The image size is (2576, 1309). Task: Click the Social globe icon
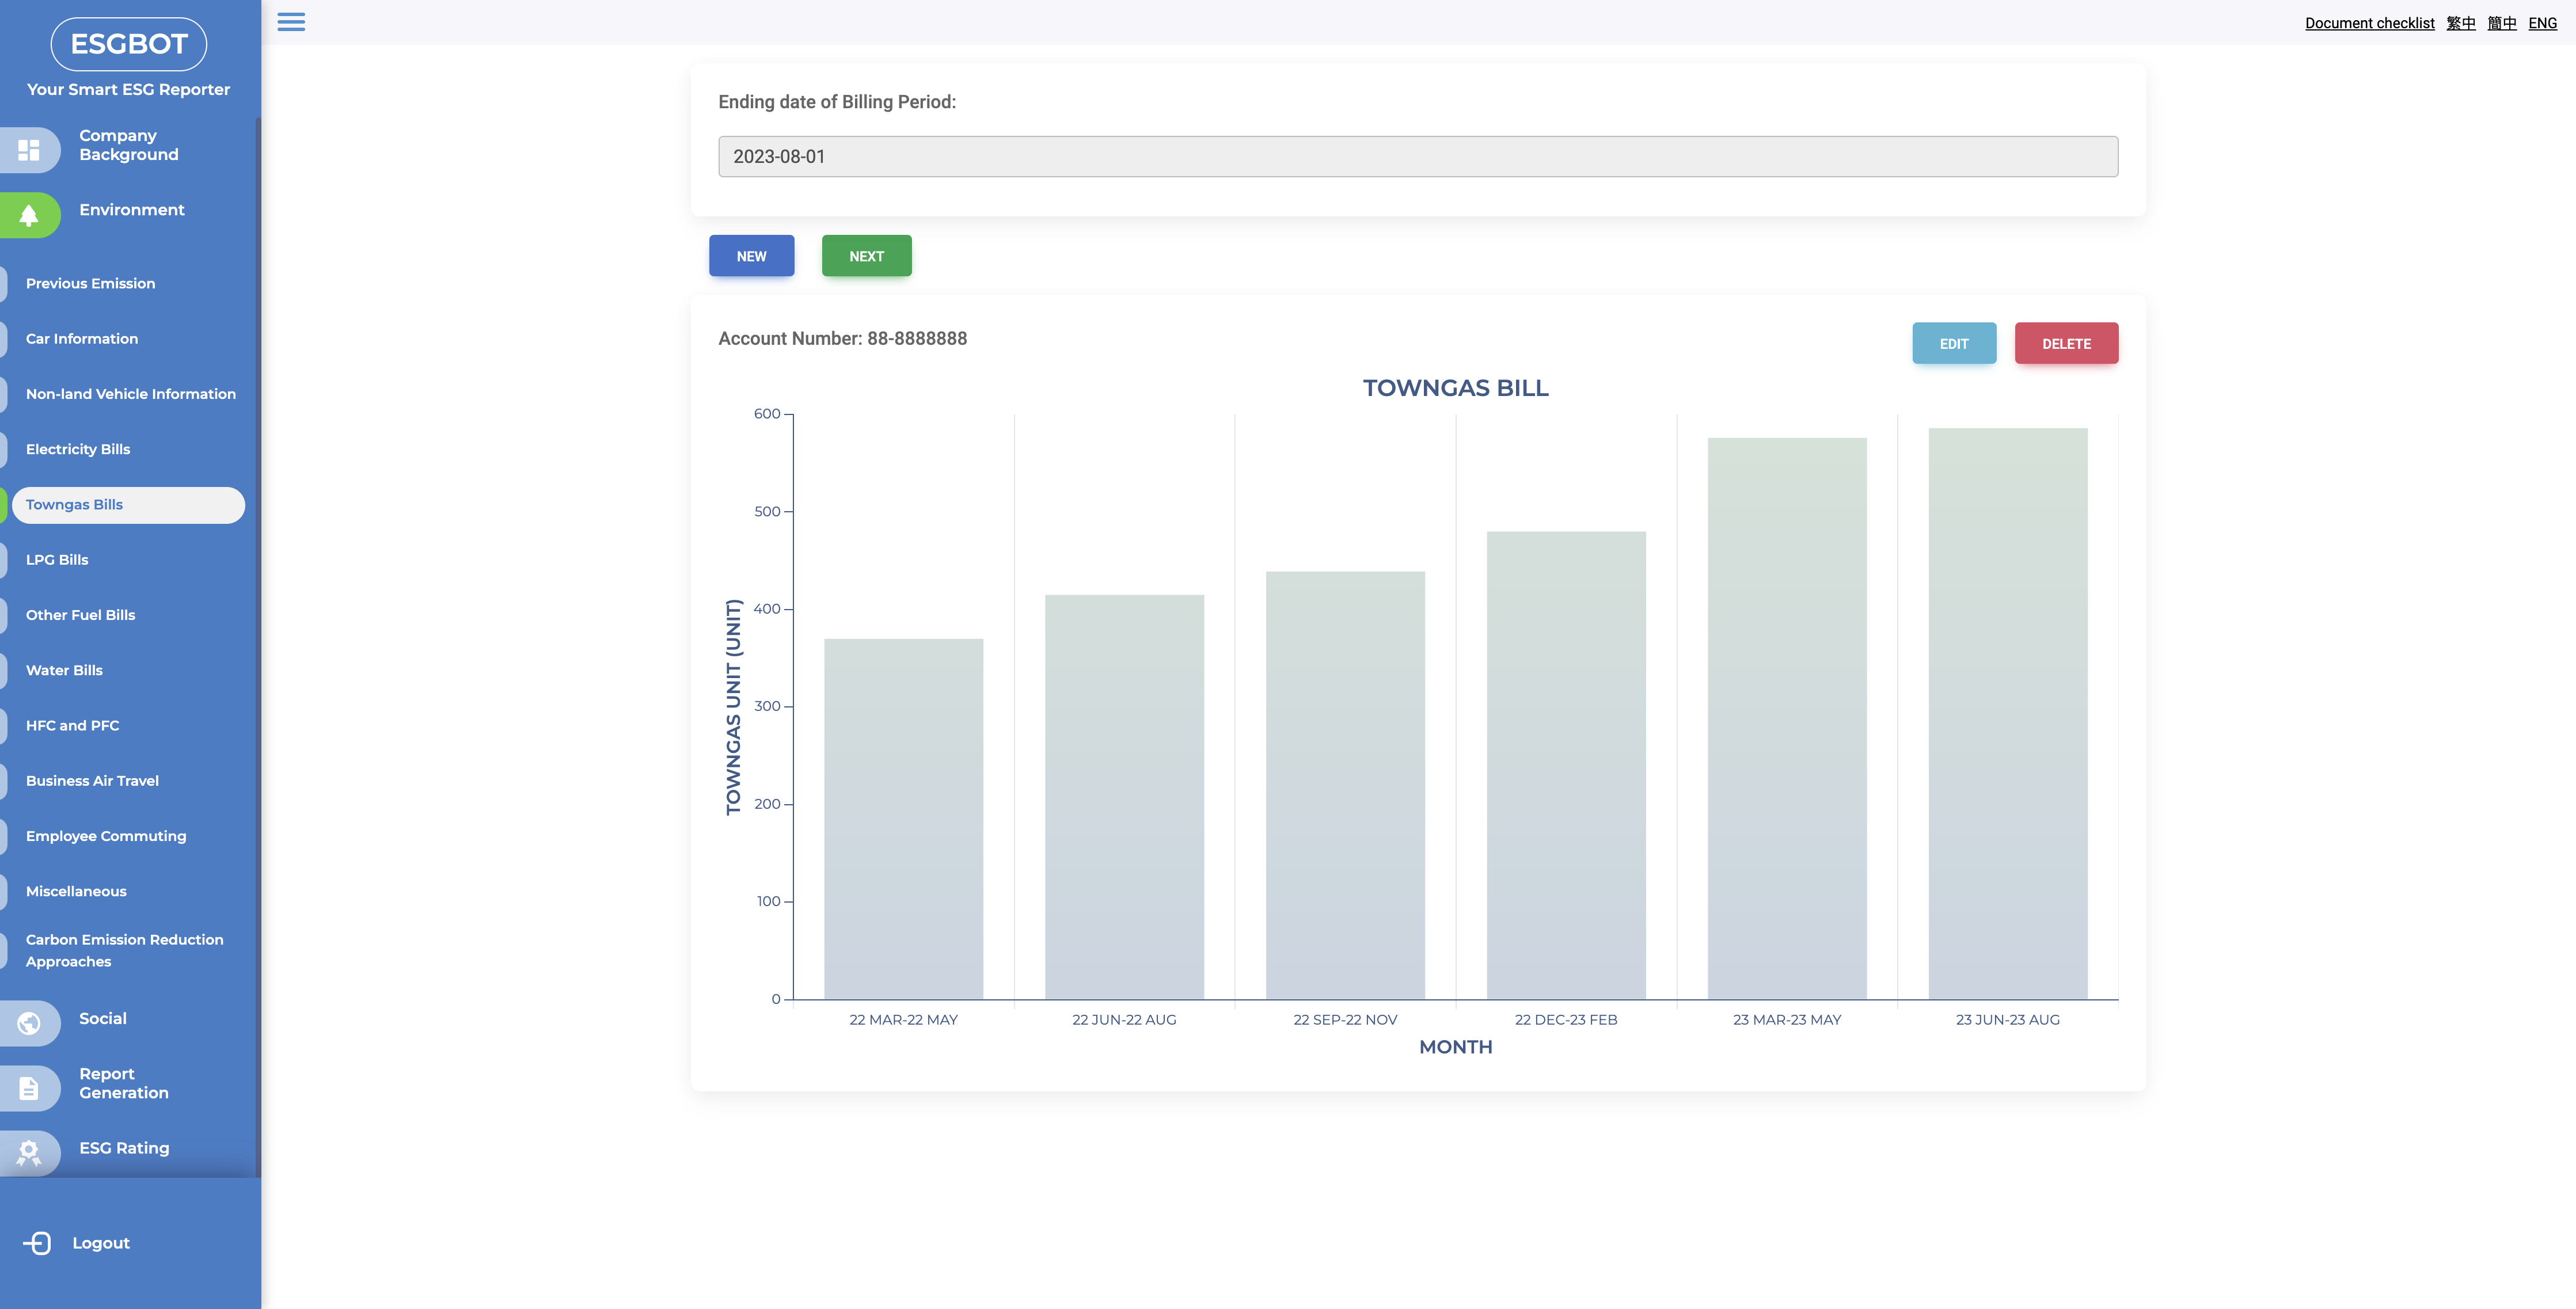pos(29,1023)
